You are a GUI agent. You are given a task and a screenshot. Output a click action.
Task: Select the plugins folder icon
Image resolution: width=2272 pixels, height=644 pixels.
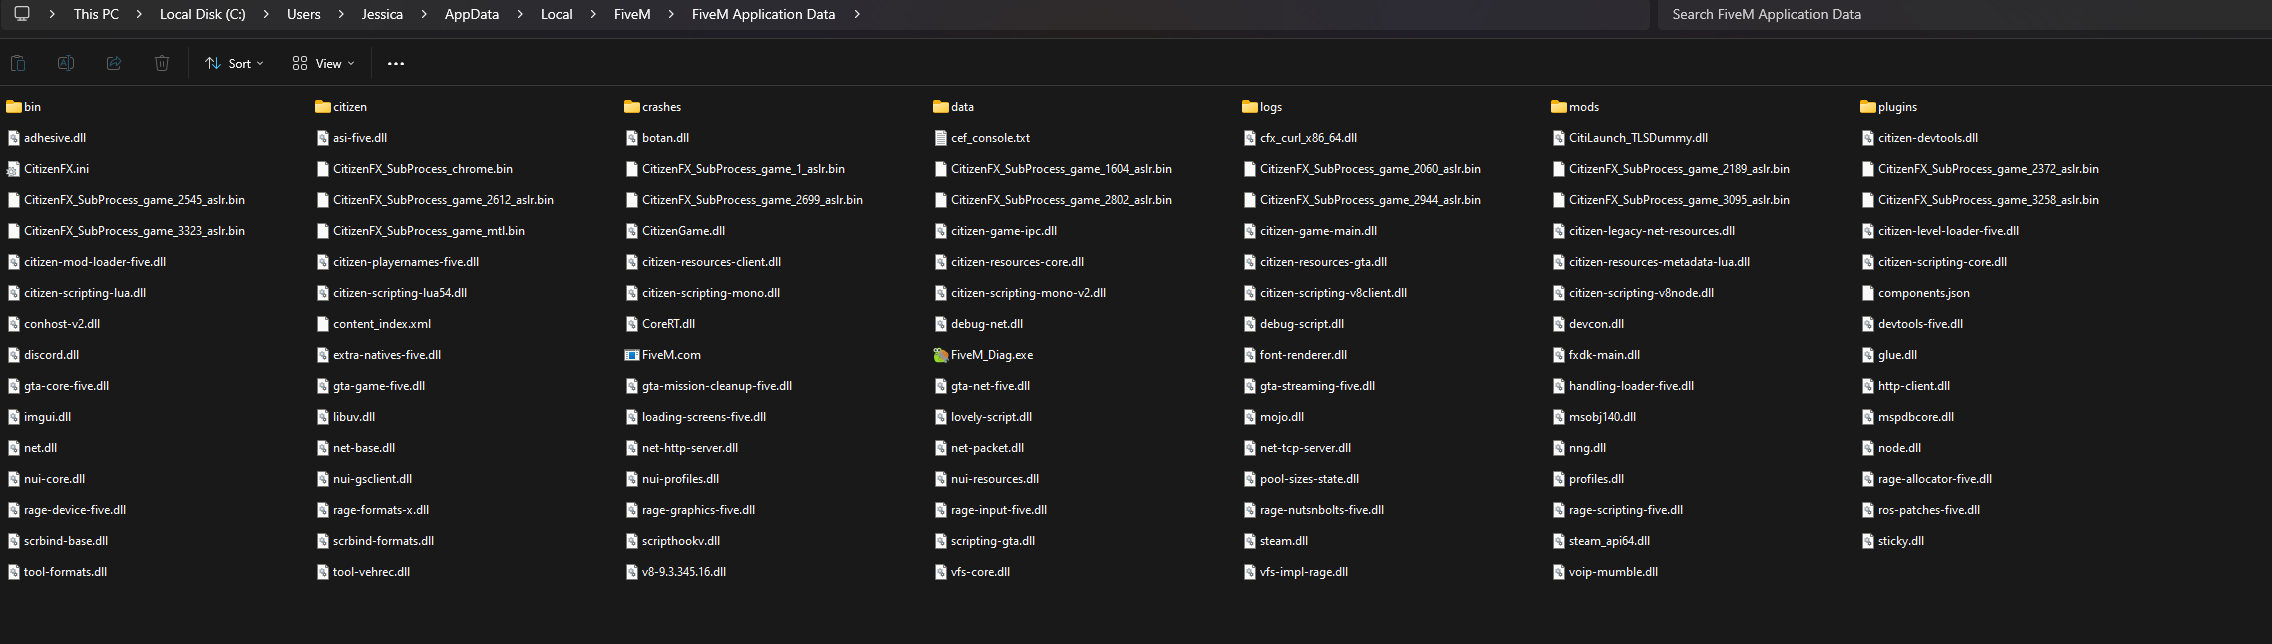1868,107
